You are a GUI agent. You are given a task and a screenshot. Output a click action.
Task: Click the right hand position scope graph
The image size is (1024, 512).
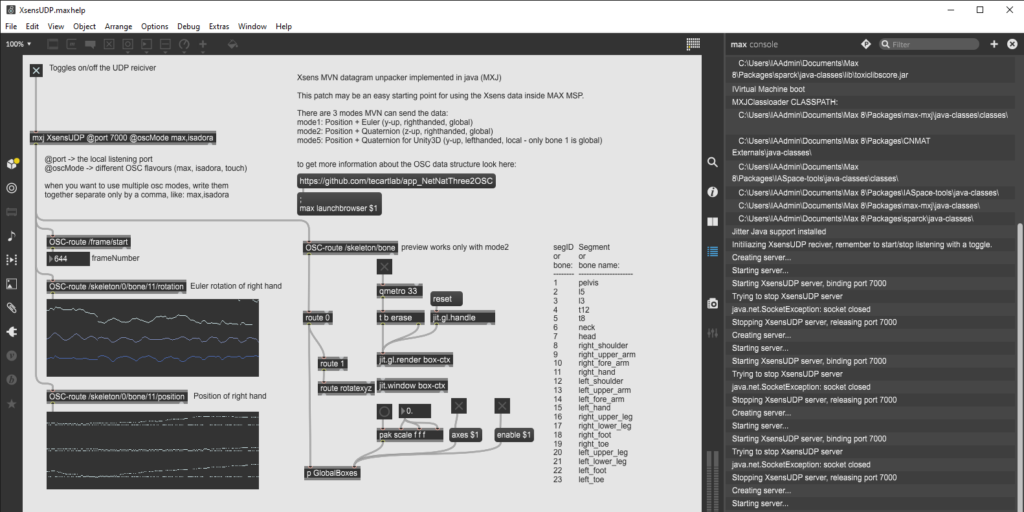pos(152,450)
